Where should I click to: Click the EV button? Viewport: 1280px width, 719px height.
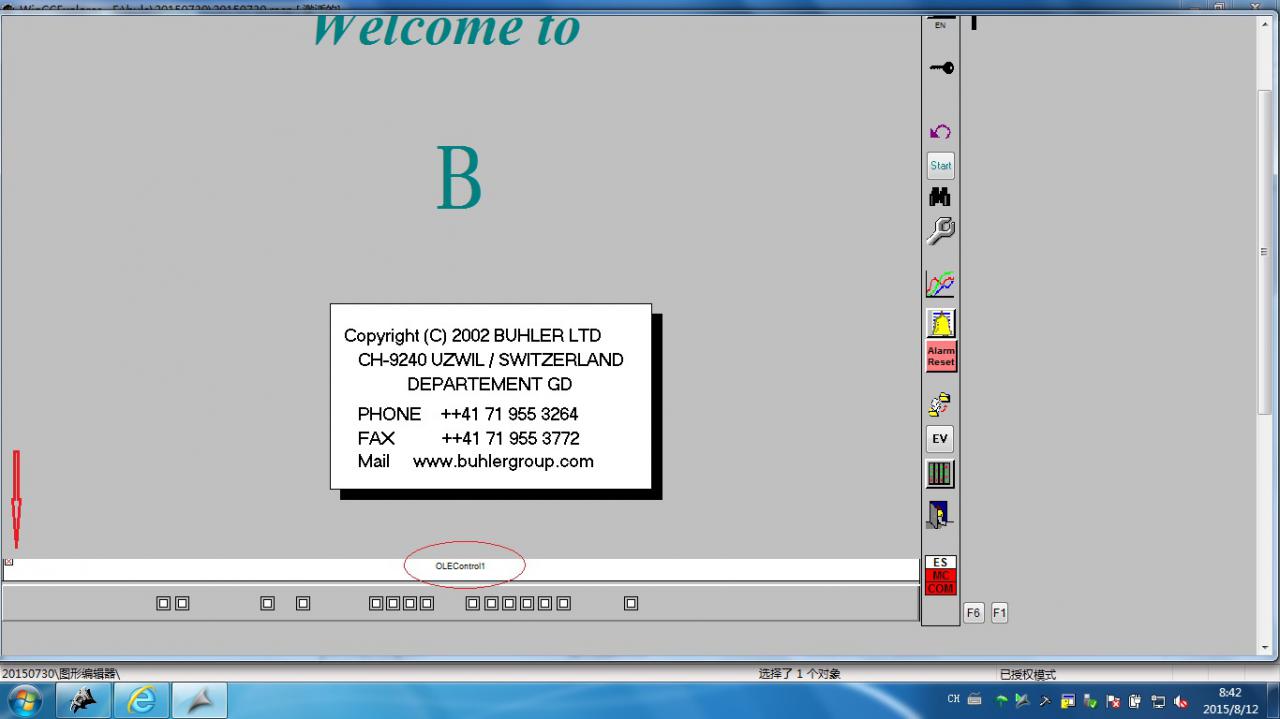point(940,439)
